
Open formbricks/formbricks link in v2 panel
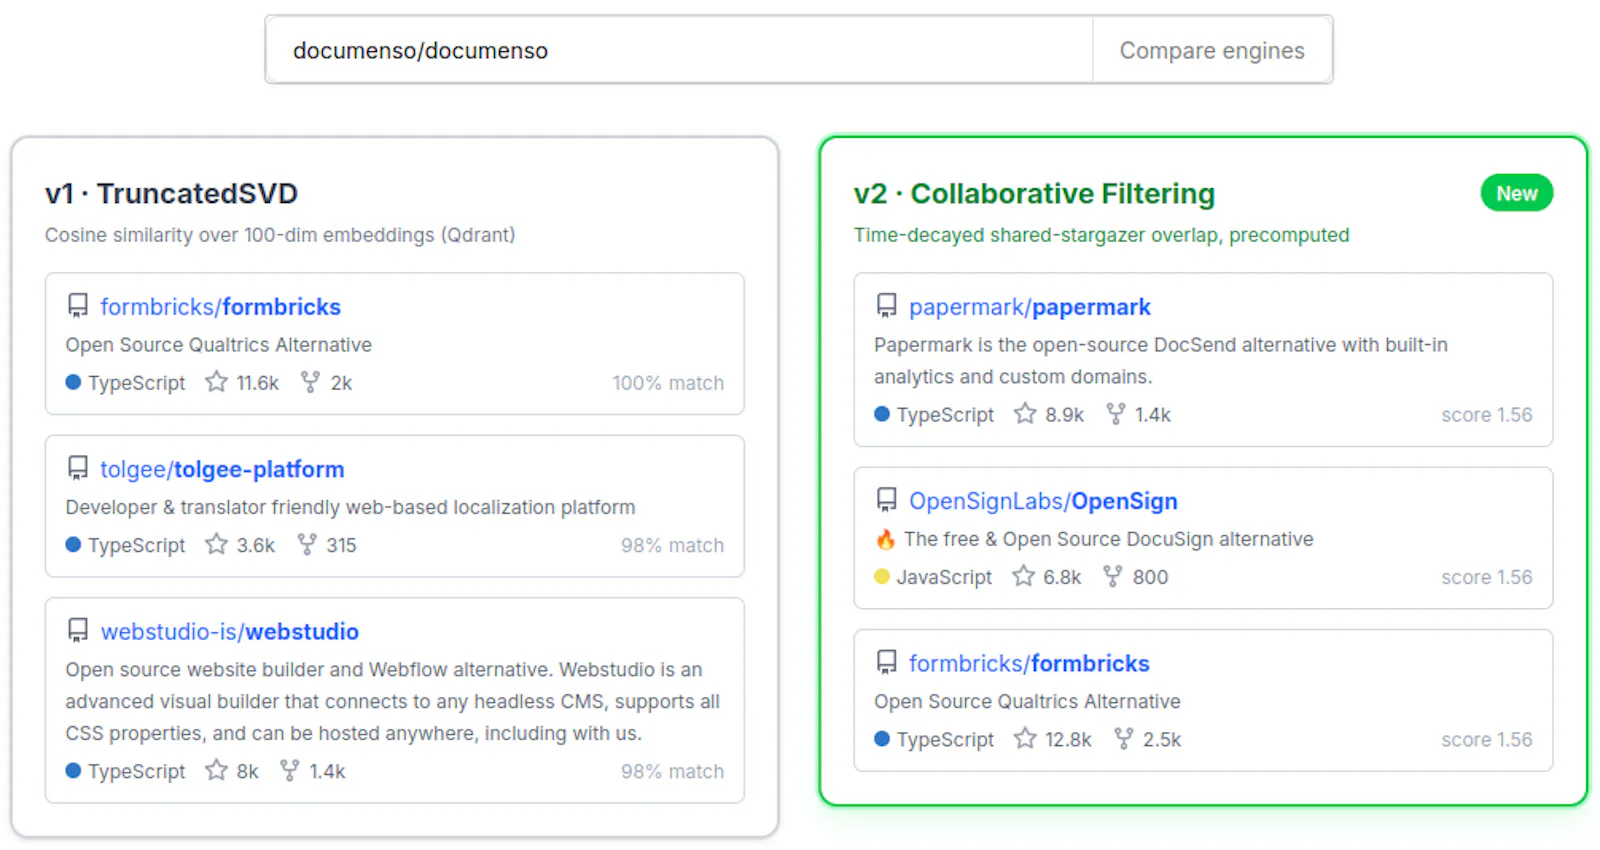pos(1029,664)
